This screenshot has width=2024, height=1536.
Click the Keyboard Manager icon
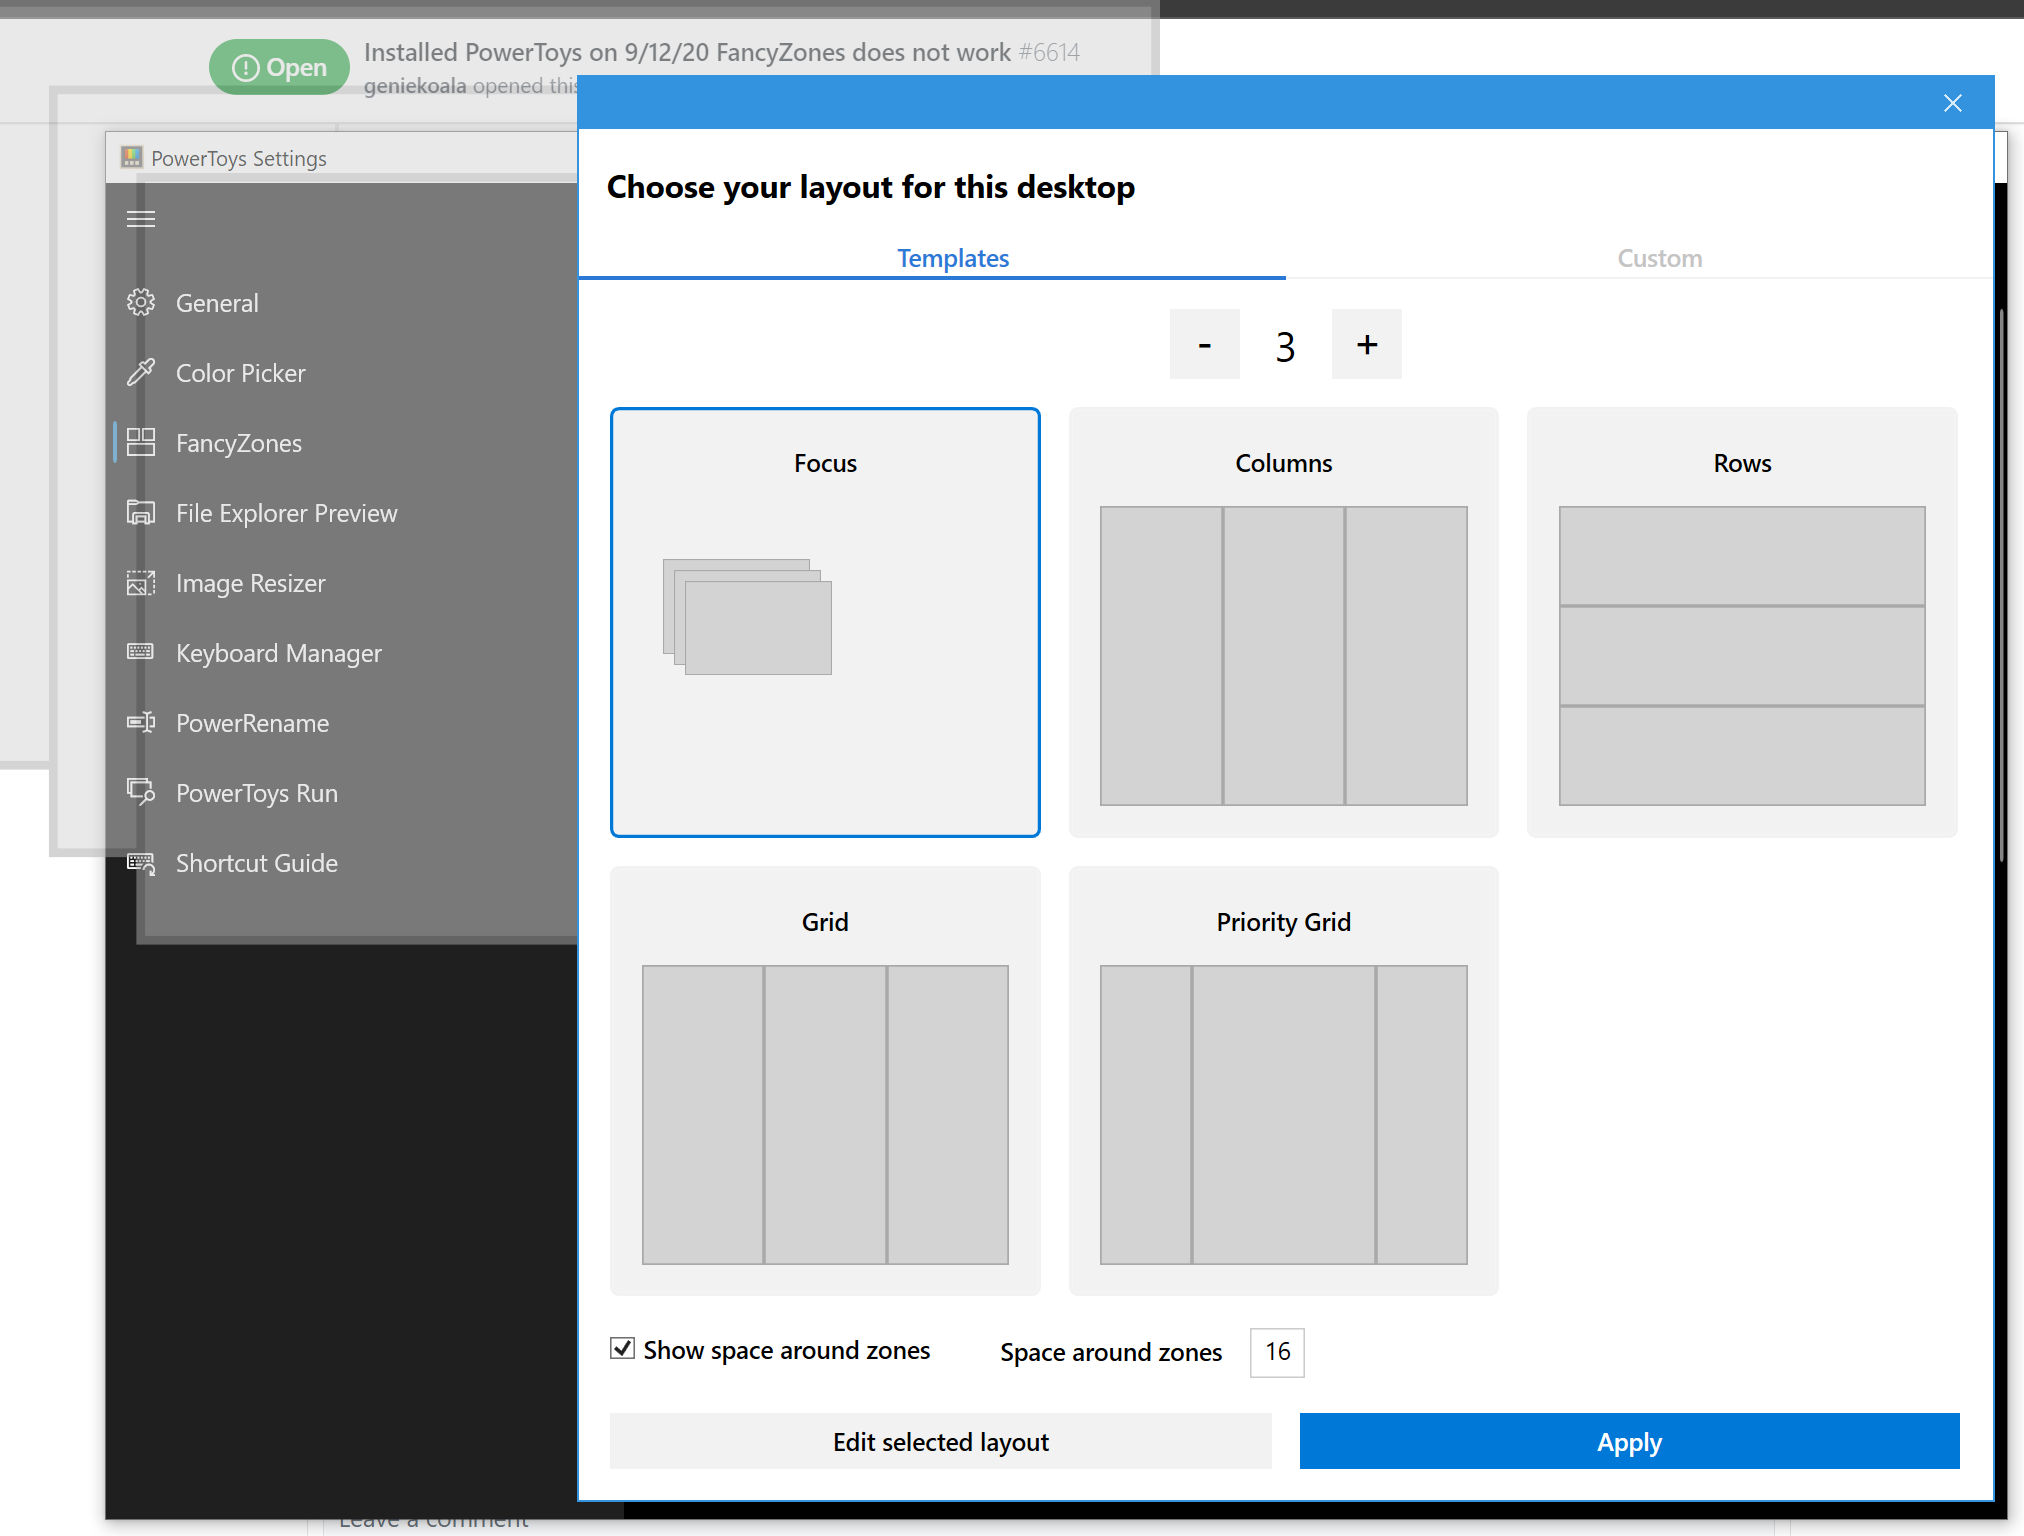coord(141,652)
